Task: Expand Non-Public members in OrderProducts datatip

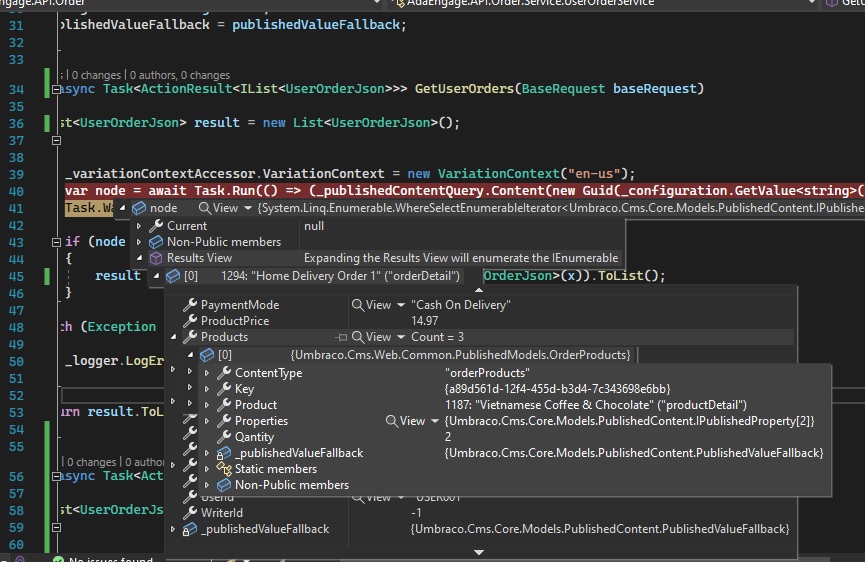Action: point(207,485)
